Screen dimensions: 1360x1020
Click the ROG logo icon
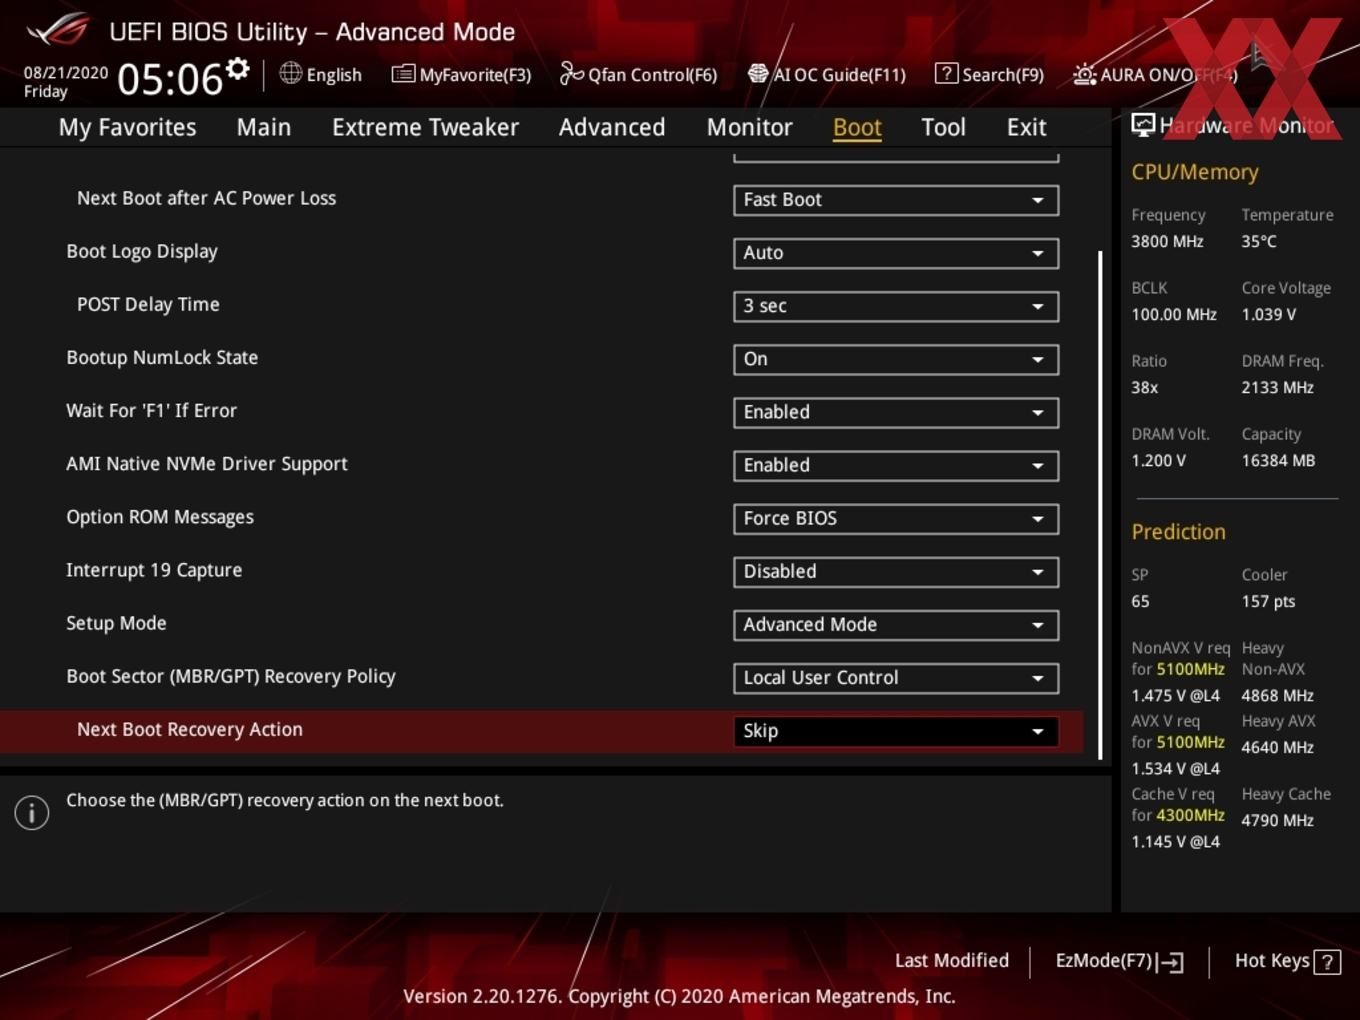57,29
